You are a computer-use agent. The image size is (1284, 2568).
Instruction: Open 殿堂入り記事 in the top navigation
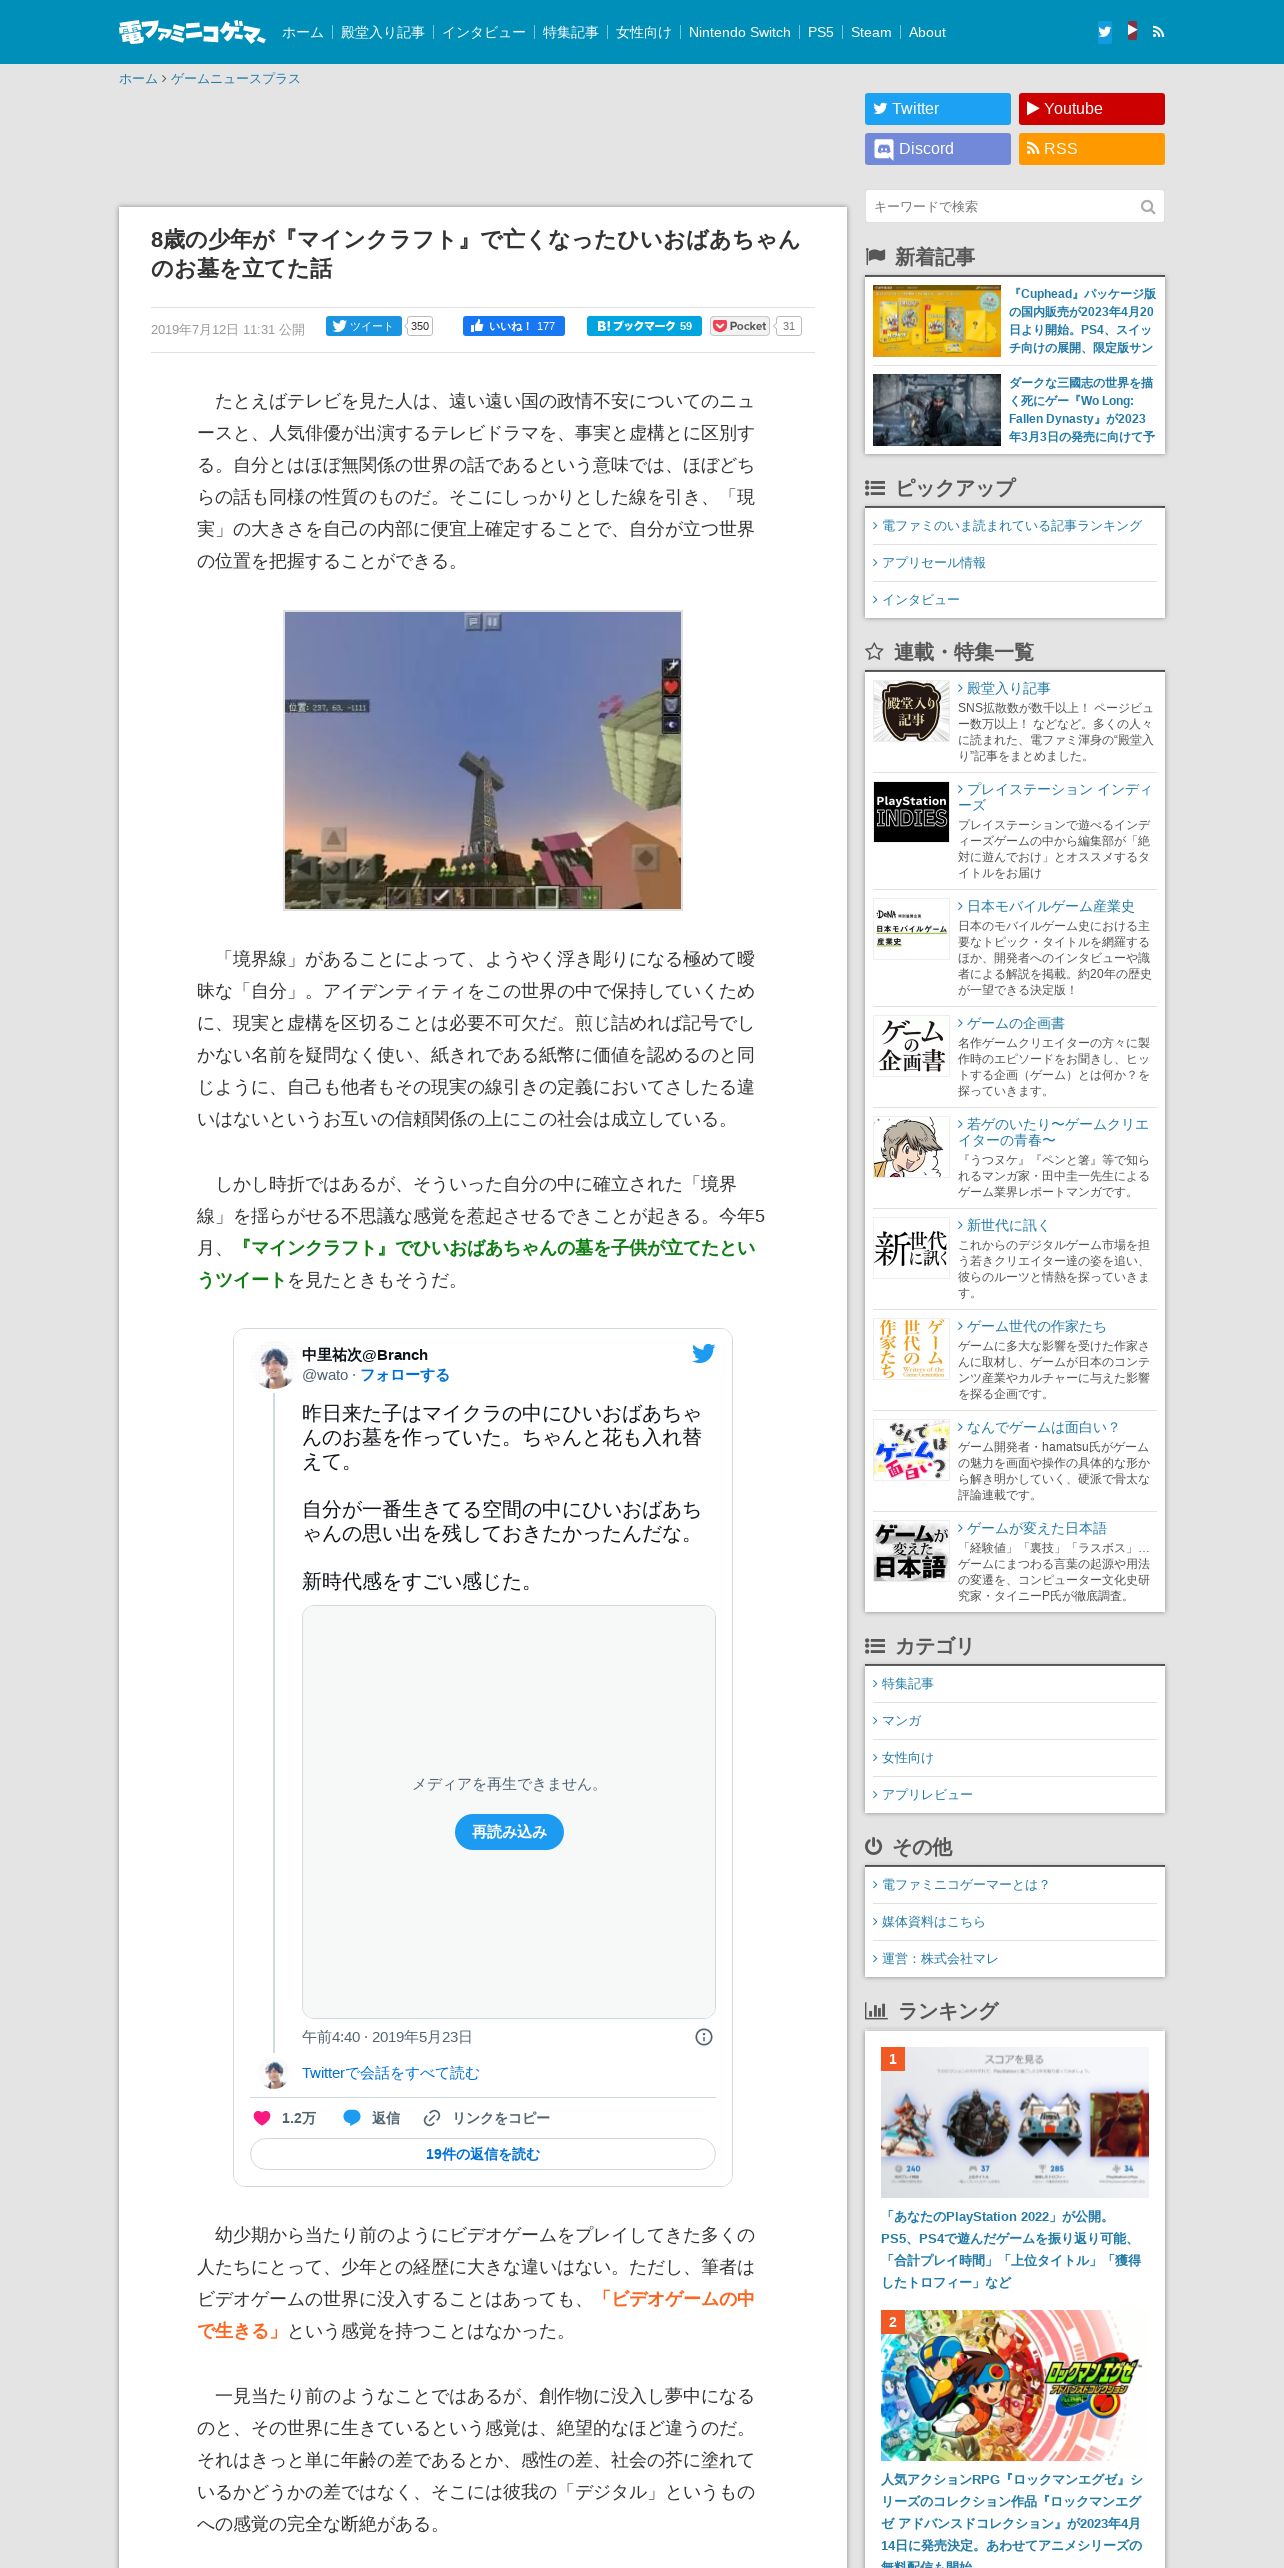coord(382,32)
